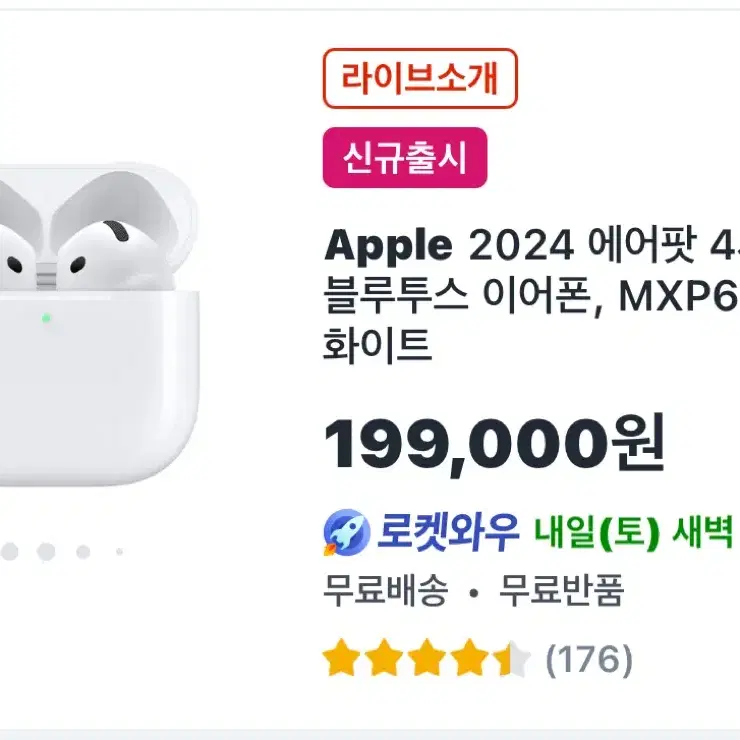Click the second rating star
The image size is (740, 740).
click(x=384, y=658)
